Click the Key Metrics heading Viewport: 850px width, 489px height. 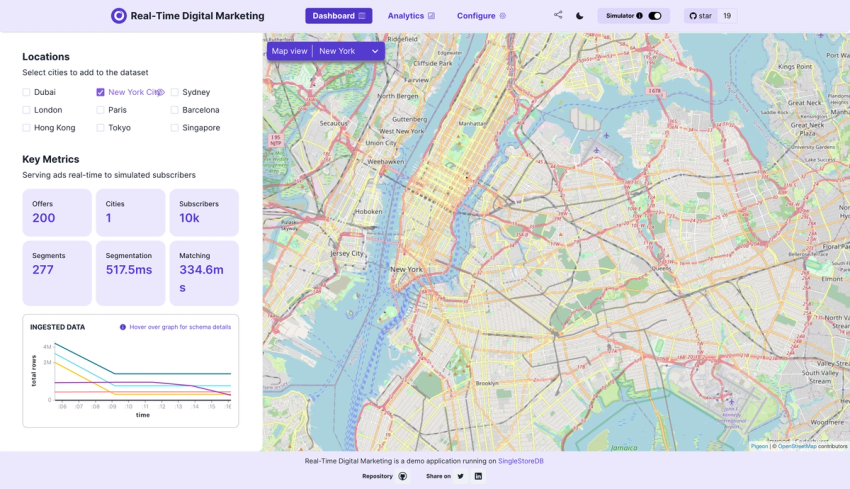pos(50,159)
